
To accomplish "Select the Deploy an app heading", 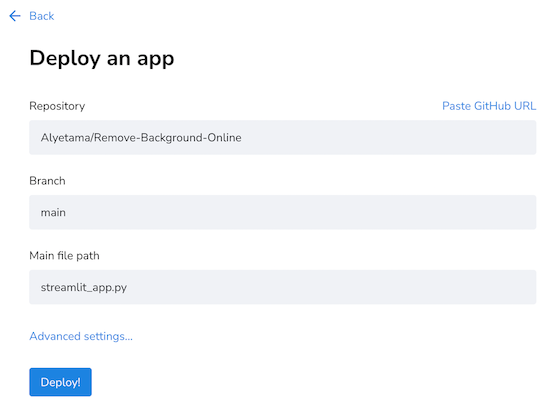I will tap(102, 59).
